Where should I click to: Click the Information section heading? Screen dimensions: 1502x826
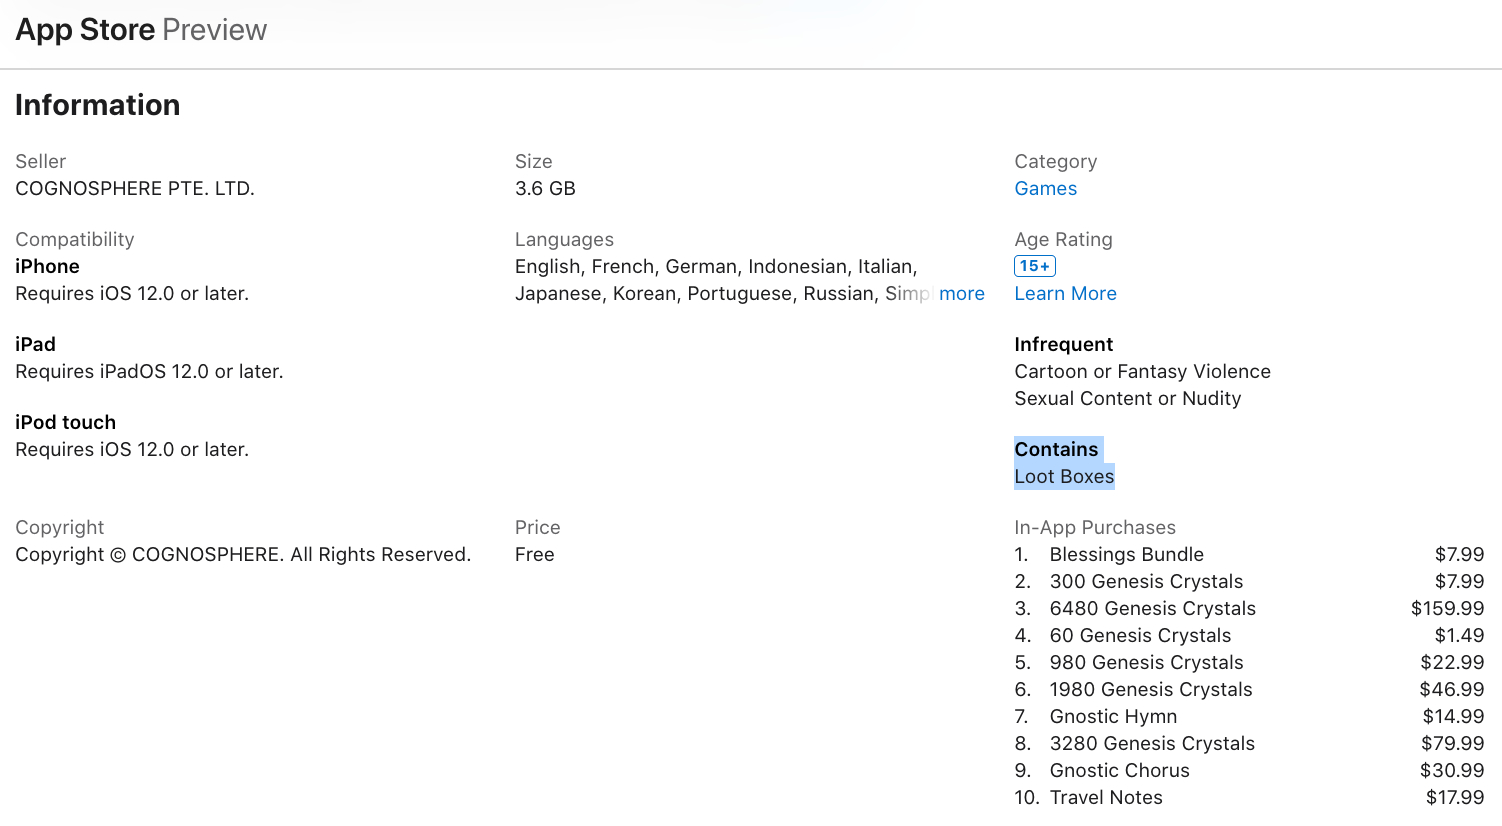coord(98,105)
